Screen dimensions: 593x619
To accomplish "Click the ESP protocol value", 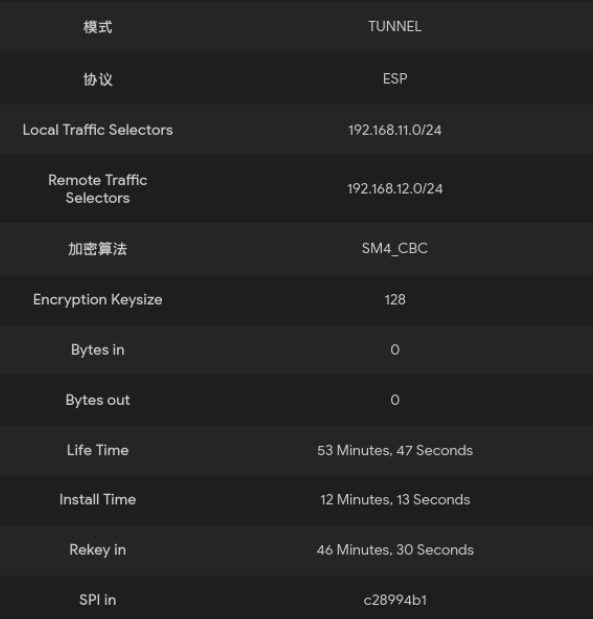I will point(395,79).
